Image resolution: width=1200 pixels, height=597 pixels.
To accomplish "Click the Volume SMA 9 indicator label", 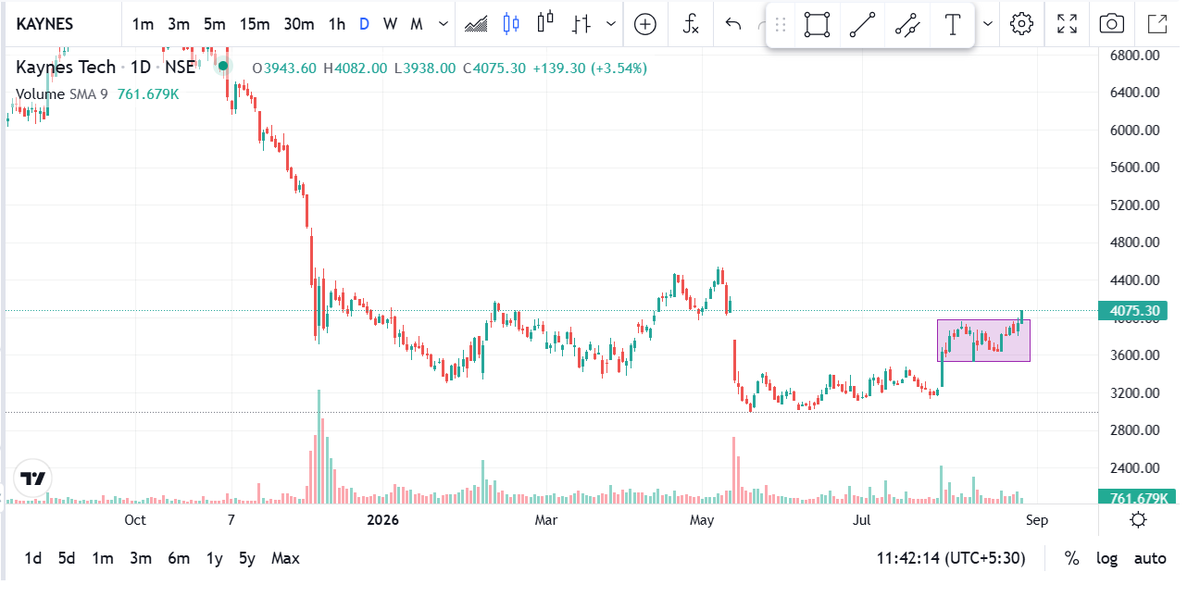I will coord(61,94).
